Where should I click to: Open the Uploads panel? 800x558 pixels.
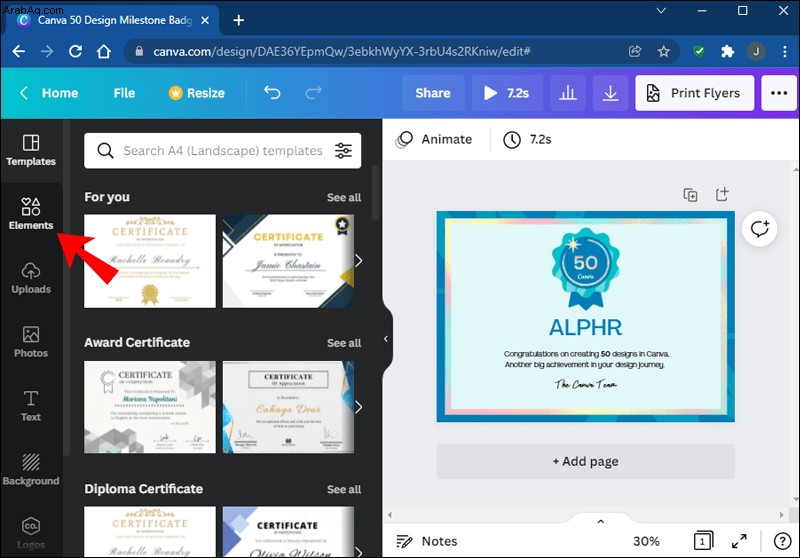[x=31, y=278]
